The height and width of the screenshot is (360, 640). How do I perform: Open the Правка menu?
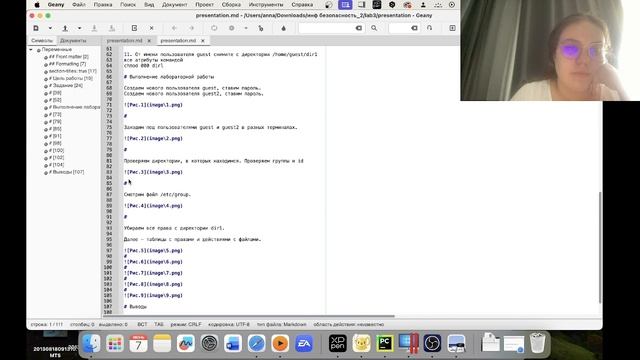[103, 5]
